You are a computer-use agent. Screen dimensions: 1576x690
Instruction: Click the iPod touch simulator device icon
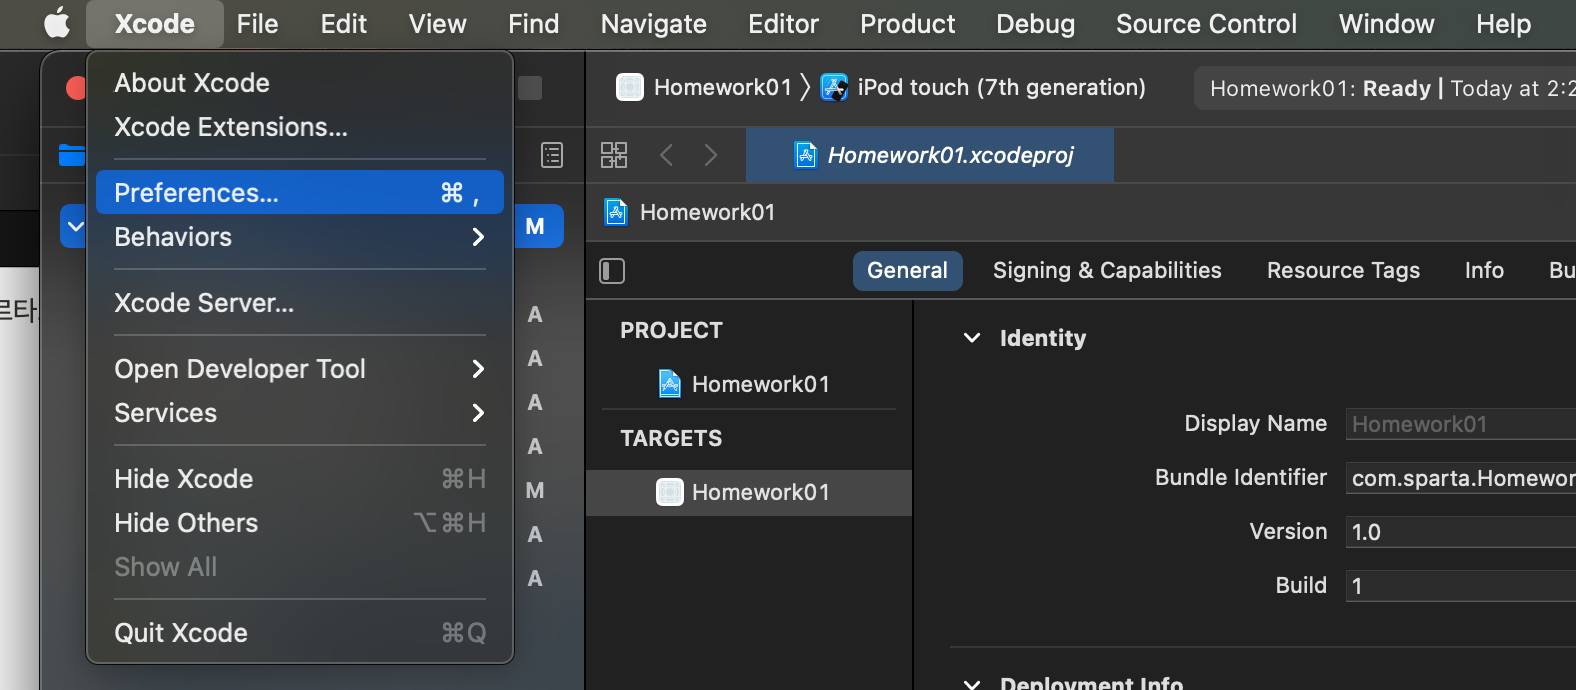pyautogui.click(x=834, y=88)
